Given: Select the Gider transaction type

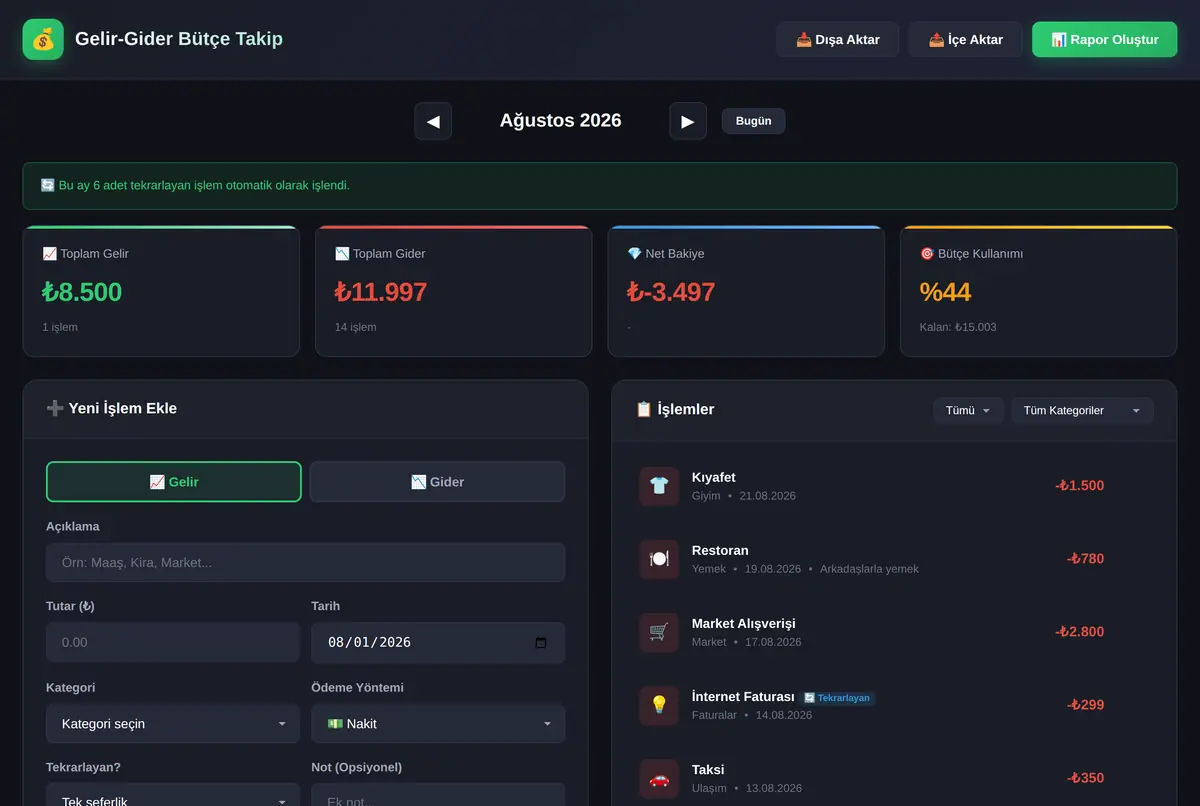Looking at the screenshot, I should click(438, 482).
